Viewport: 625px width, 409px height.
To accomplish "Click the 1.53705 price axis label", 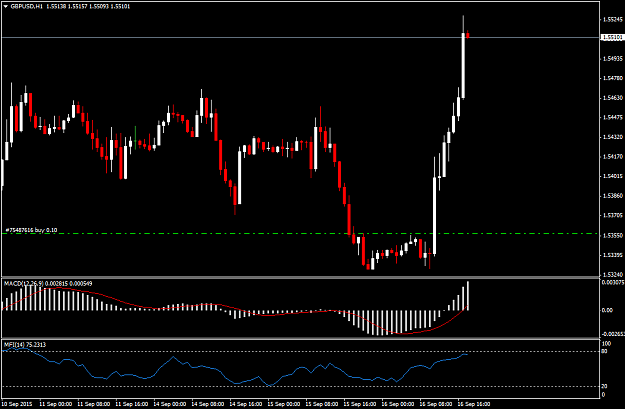I will (x=613, y=215).
